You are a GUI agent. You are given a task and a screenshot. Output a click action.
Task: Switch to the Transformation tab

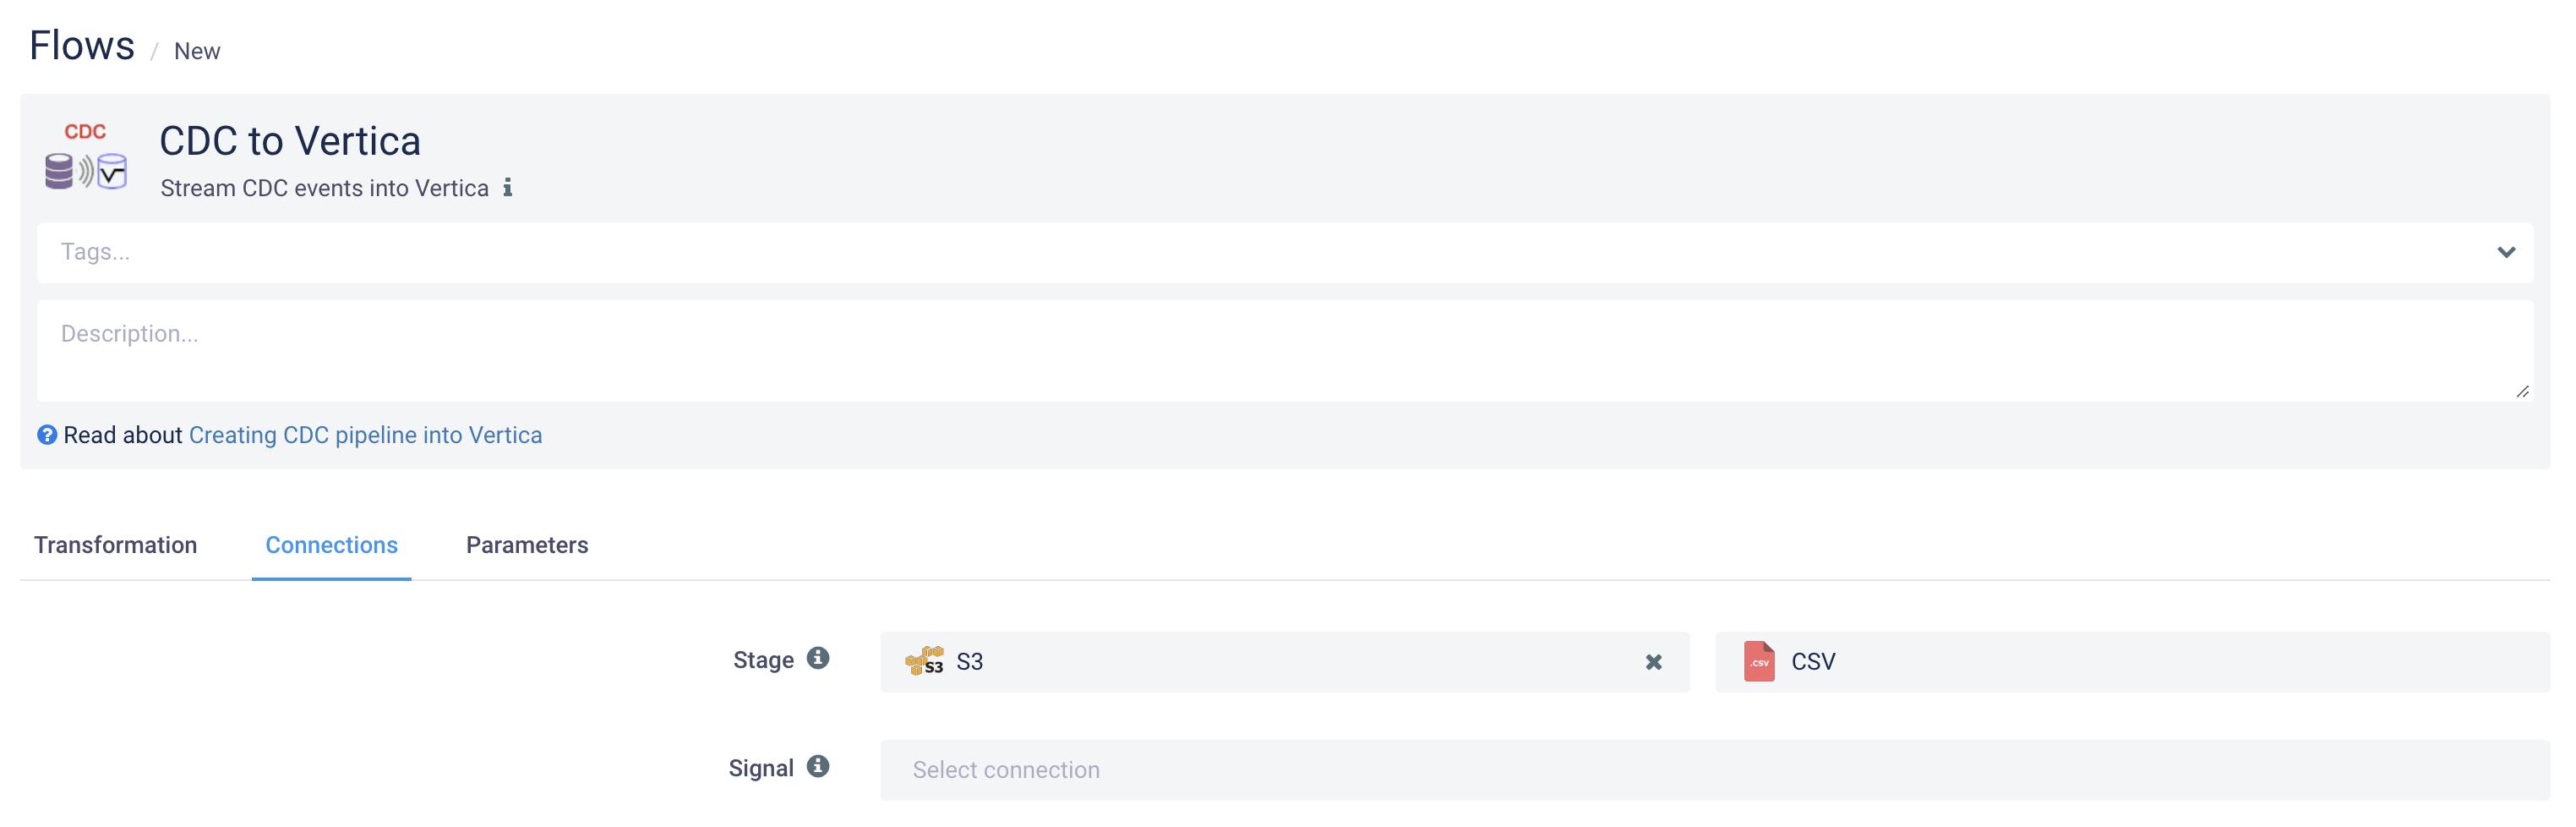click(x=116, y=545)
